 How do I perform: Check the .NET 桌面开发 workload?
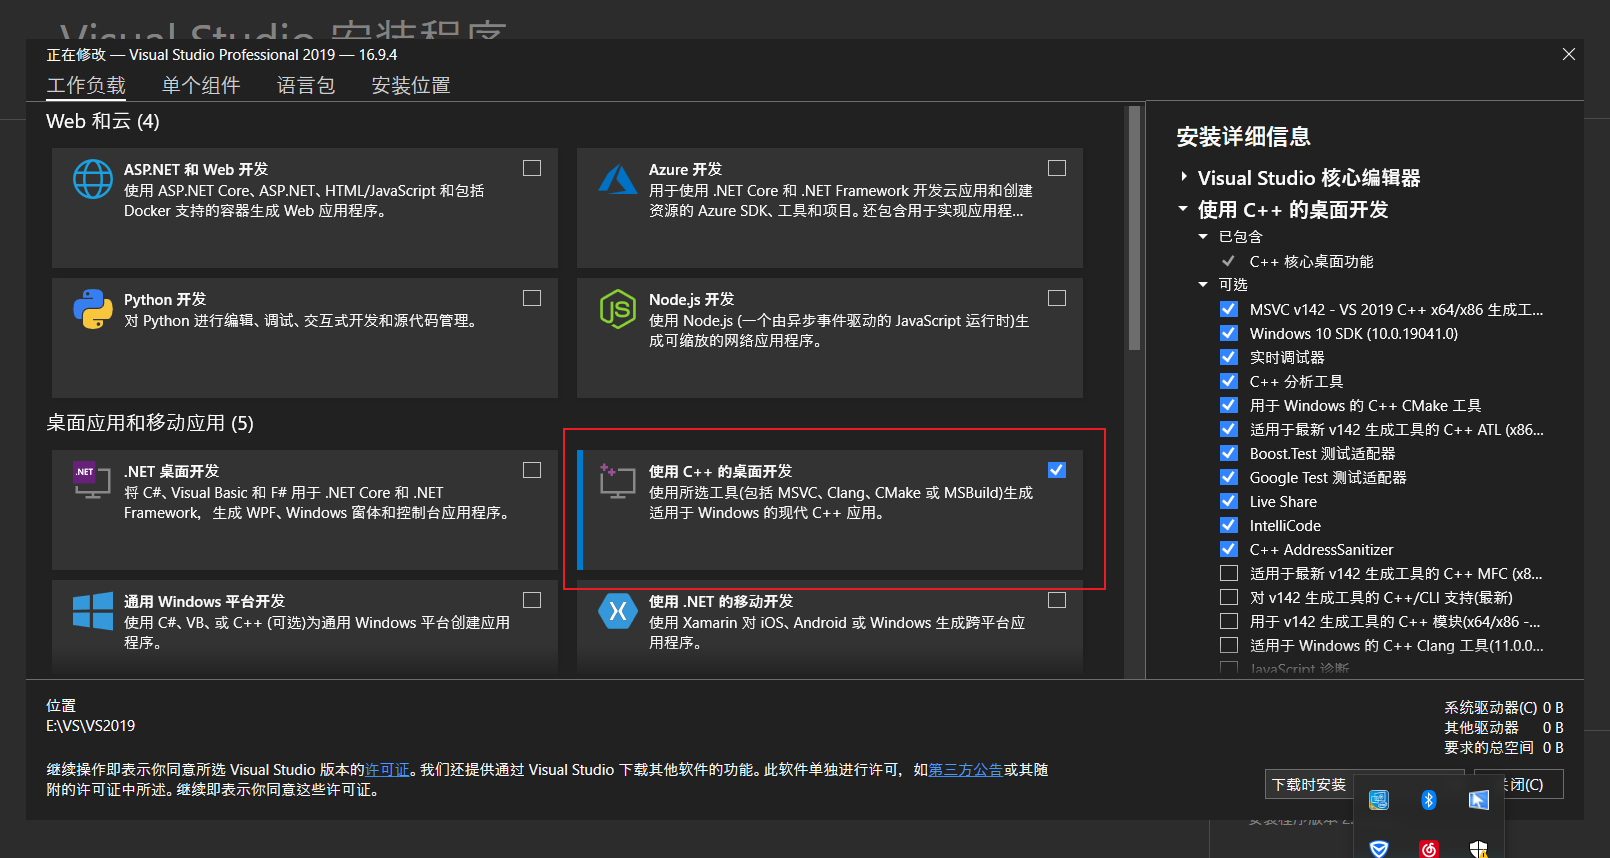(x=532, y=470)
